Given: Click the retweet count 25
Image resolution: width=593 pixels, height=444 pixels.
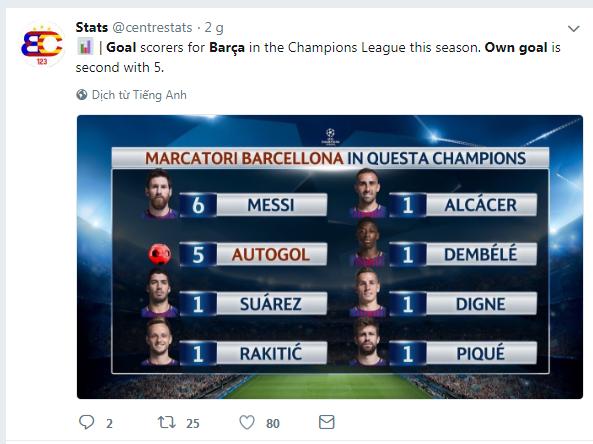Looking at the screenshot, I should click(x=192, y=423).
